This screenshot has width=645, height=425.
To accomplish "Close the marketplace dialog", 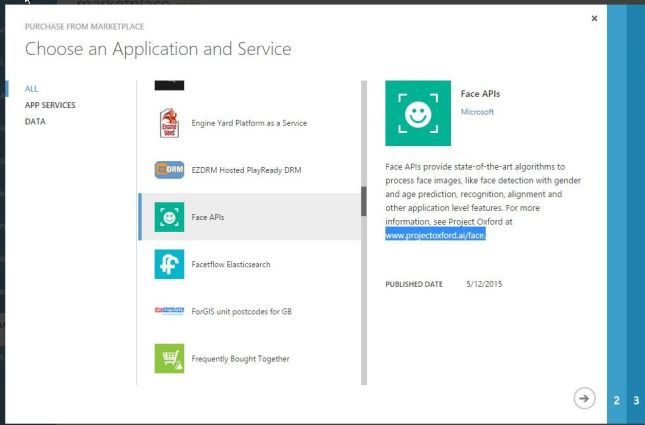I will (x=594, y=18).
